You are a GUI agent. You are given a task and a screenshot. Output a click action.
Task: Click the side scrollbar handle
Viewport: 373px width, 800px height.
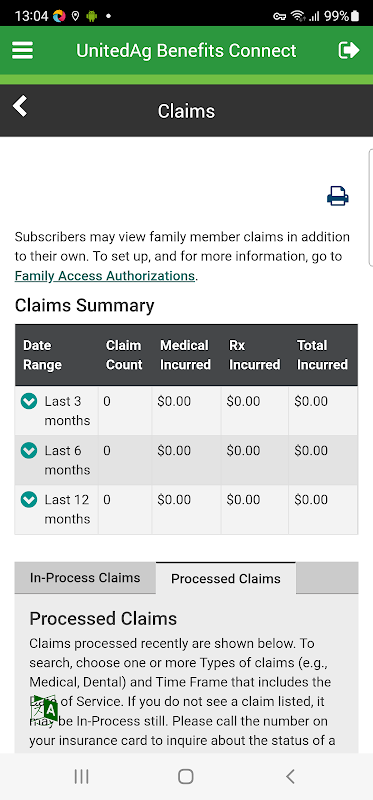tap(370, 208)
